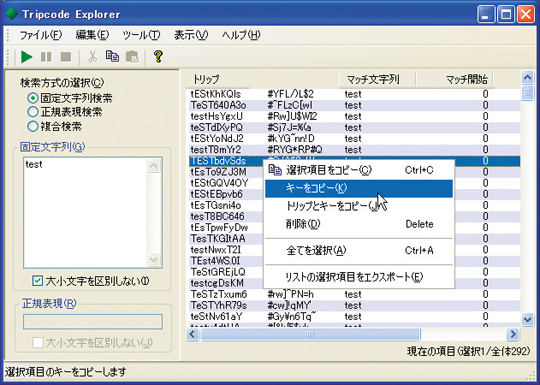Choose 選択項目をコピー(C) in context menu
Viewport: 540px width, 385px height.
pos(359,170)
